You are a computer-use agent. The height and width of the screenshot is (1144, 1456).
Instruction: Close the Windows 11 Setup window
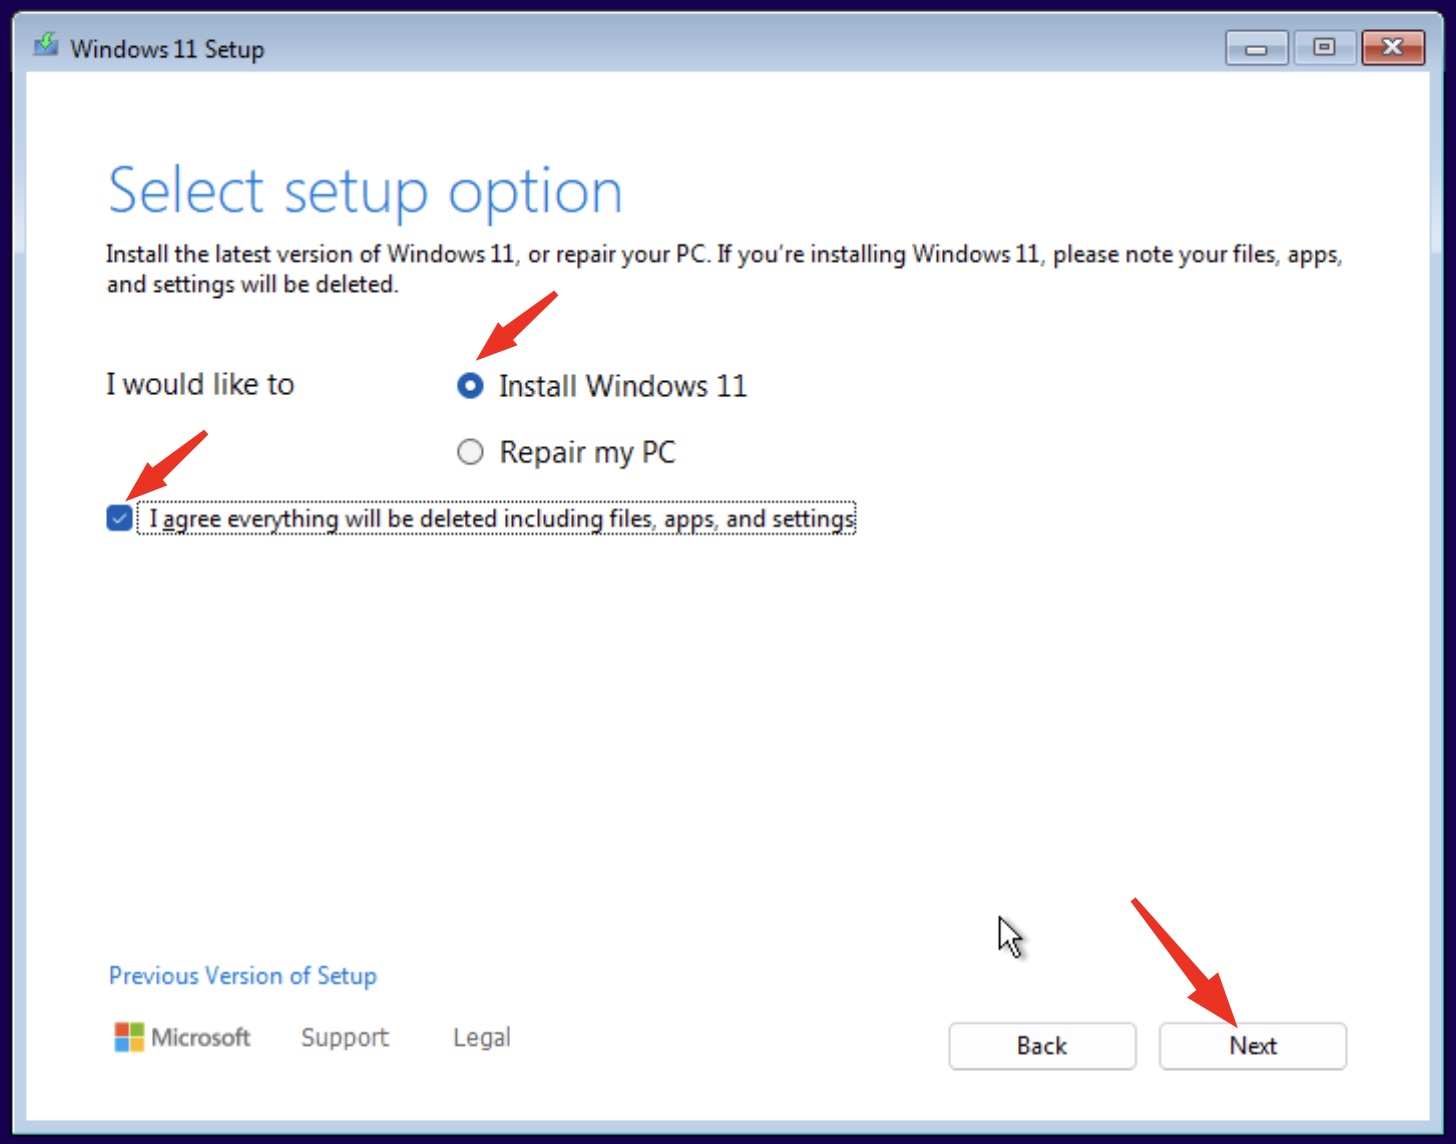click(x=1392, y=48)
